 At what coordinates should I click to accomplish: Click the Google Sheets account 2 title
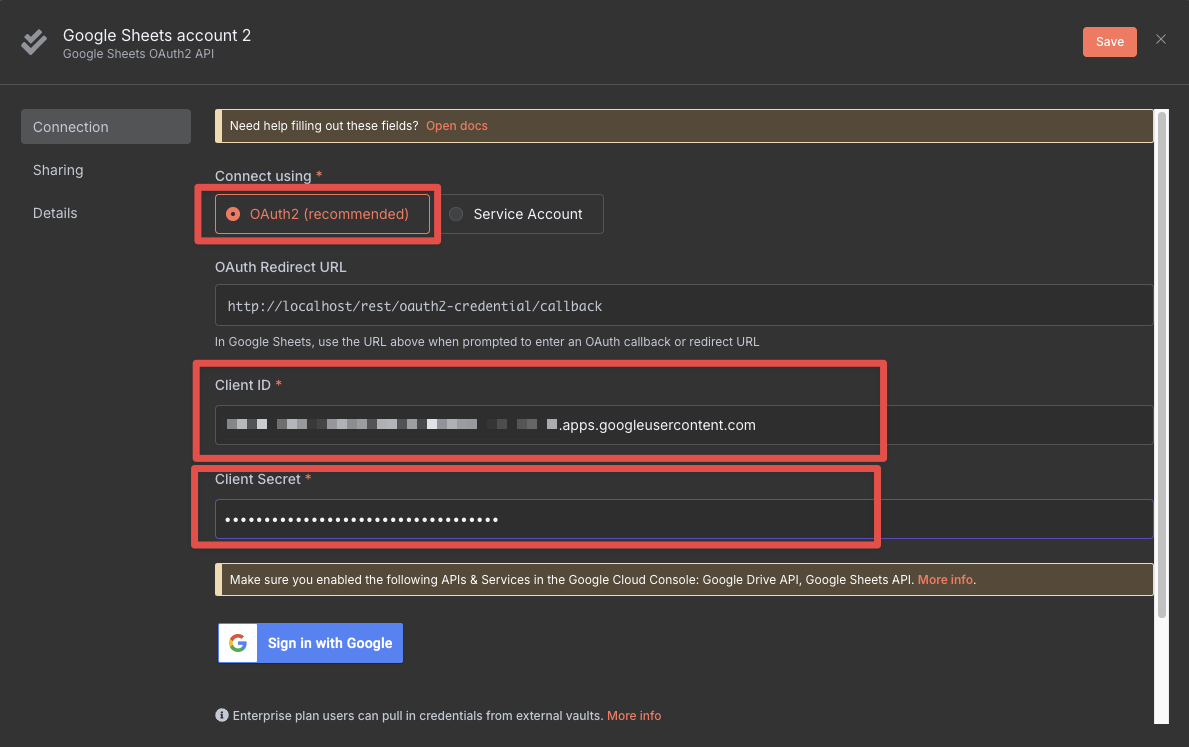tap(157, 35)
